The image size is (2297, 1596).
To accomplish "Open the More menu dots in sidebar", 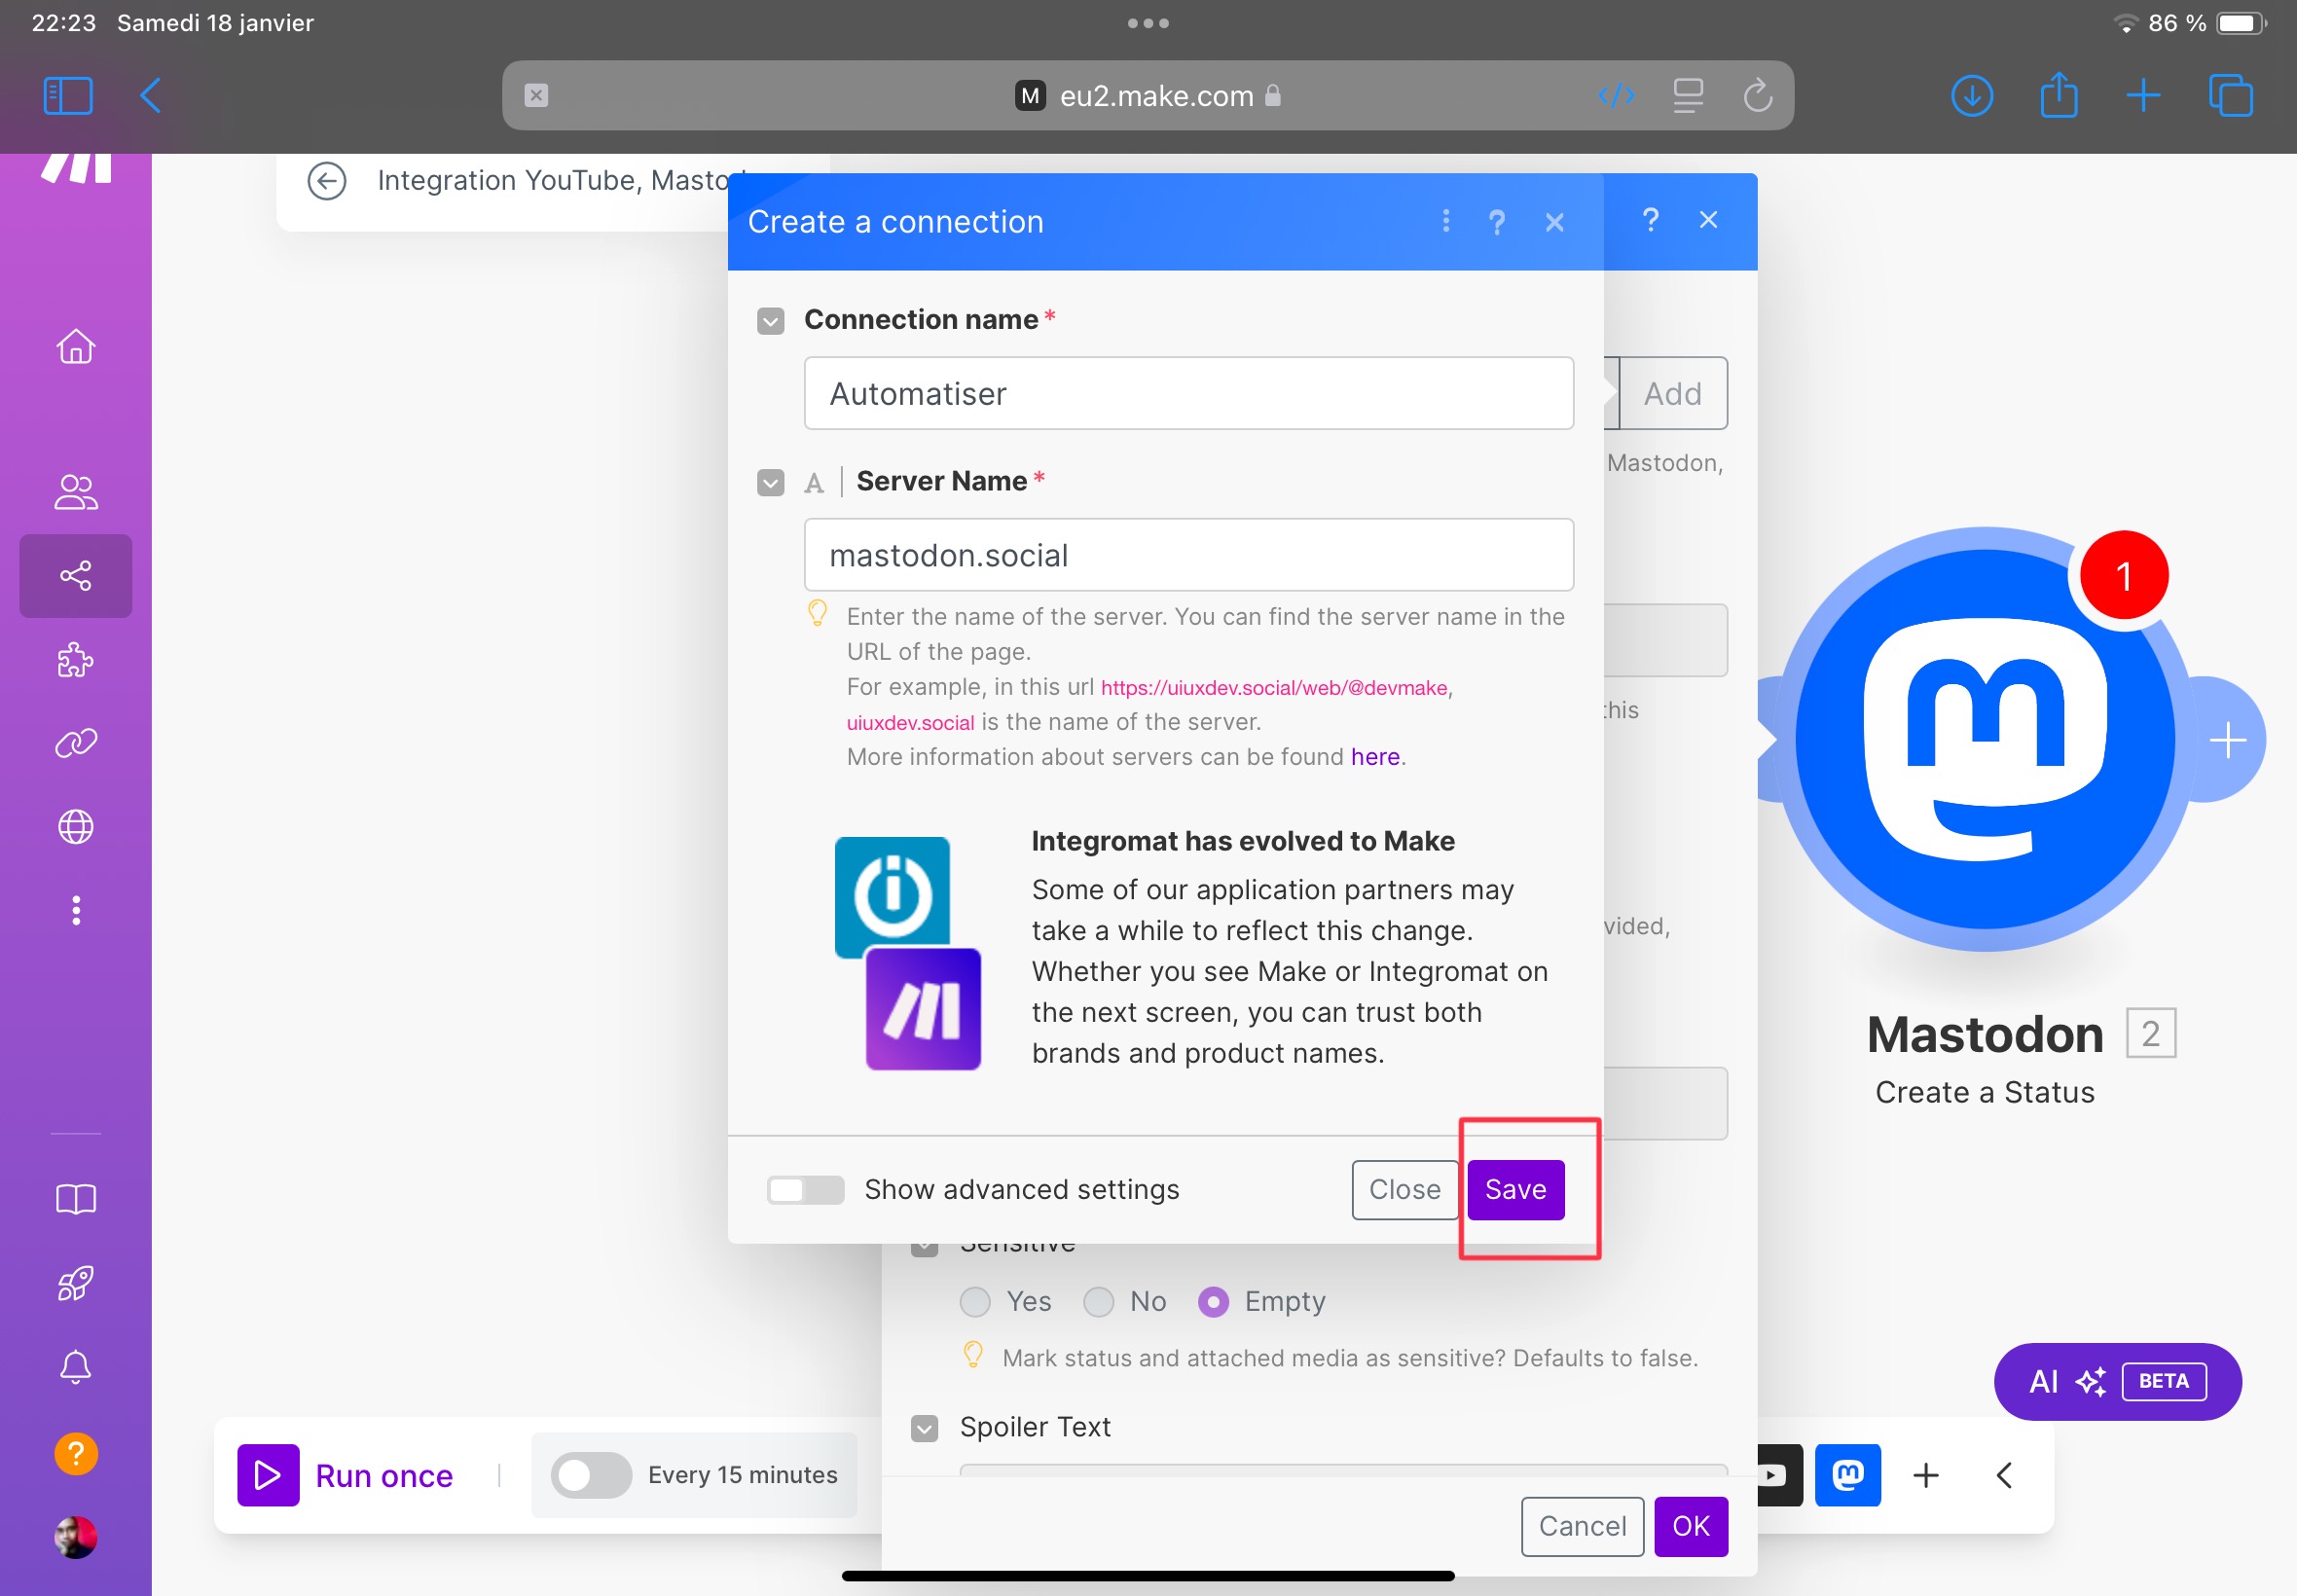I will click(76, 910).
